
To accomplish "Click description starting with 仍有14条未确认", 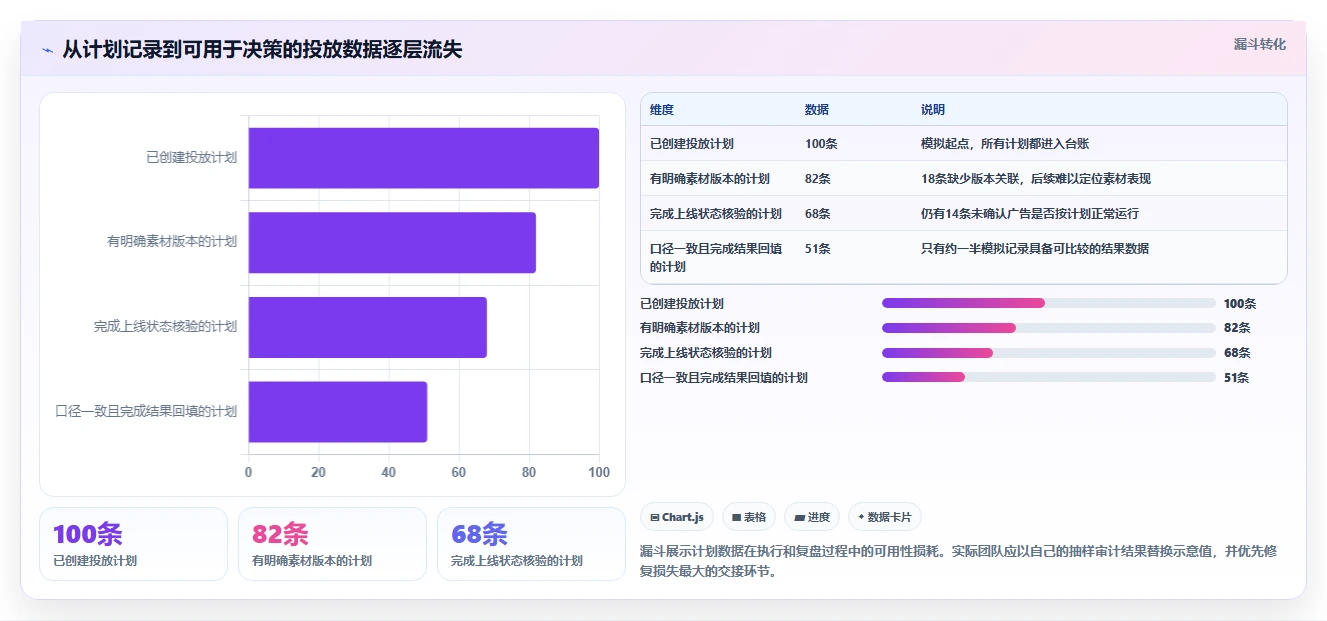I will (1030, 214).
